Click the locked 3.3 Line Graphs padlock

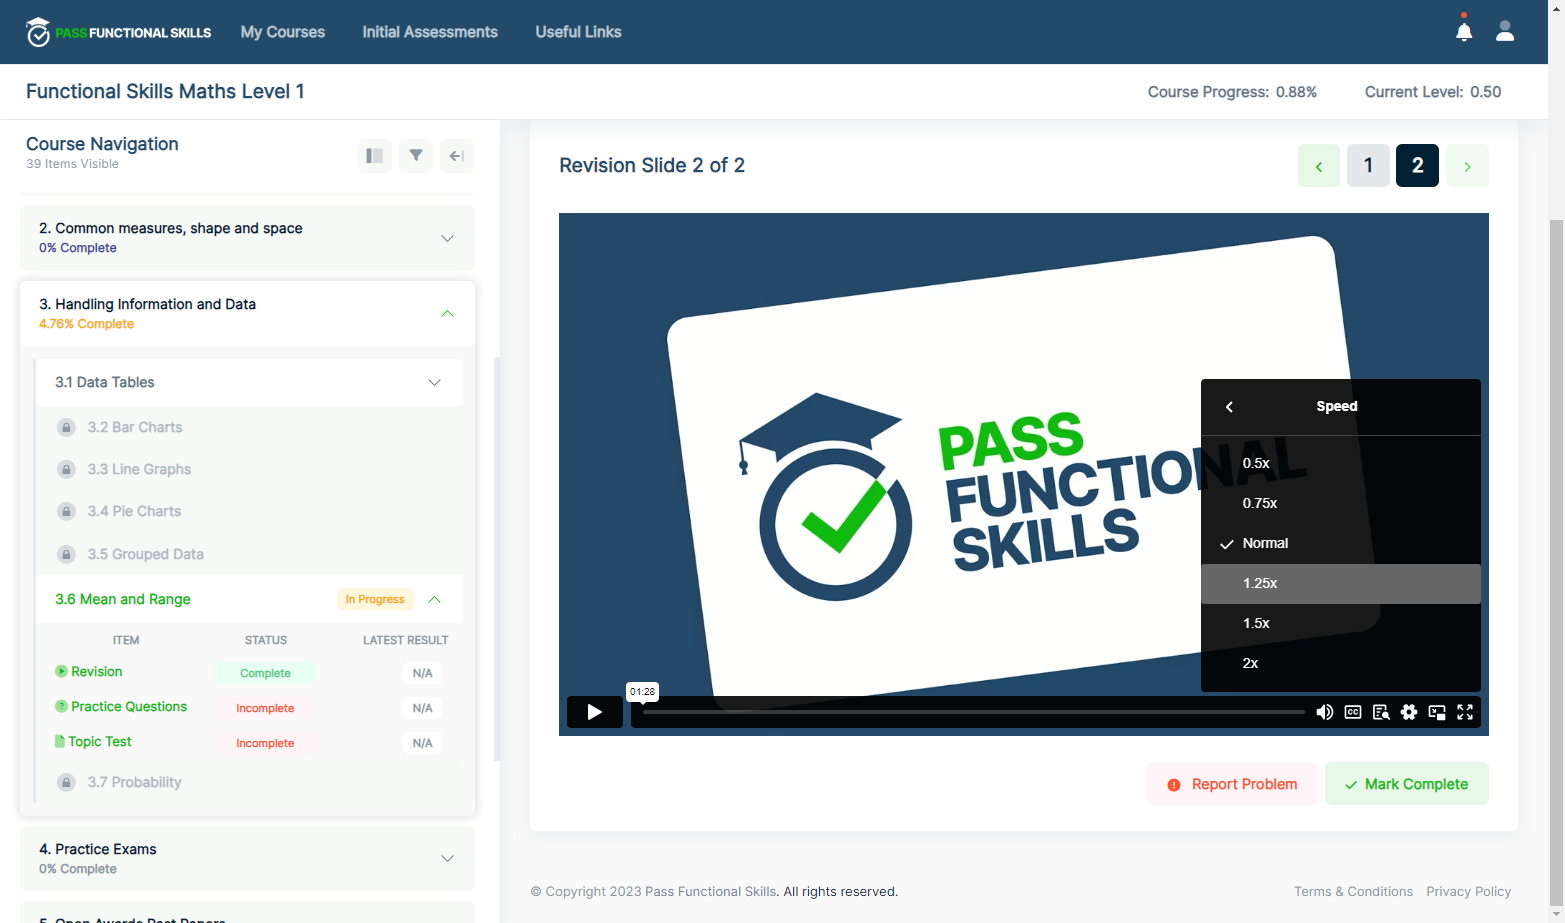[x=66, y=470]
